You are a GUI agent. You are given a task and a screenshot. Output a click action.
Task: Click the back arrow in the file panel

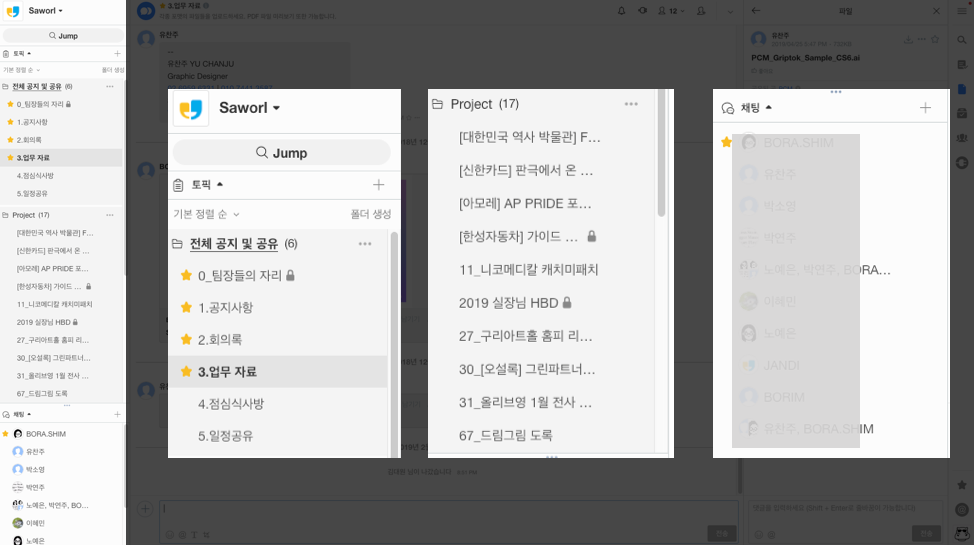(x=756, y=10)
